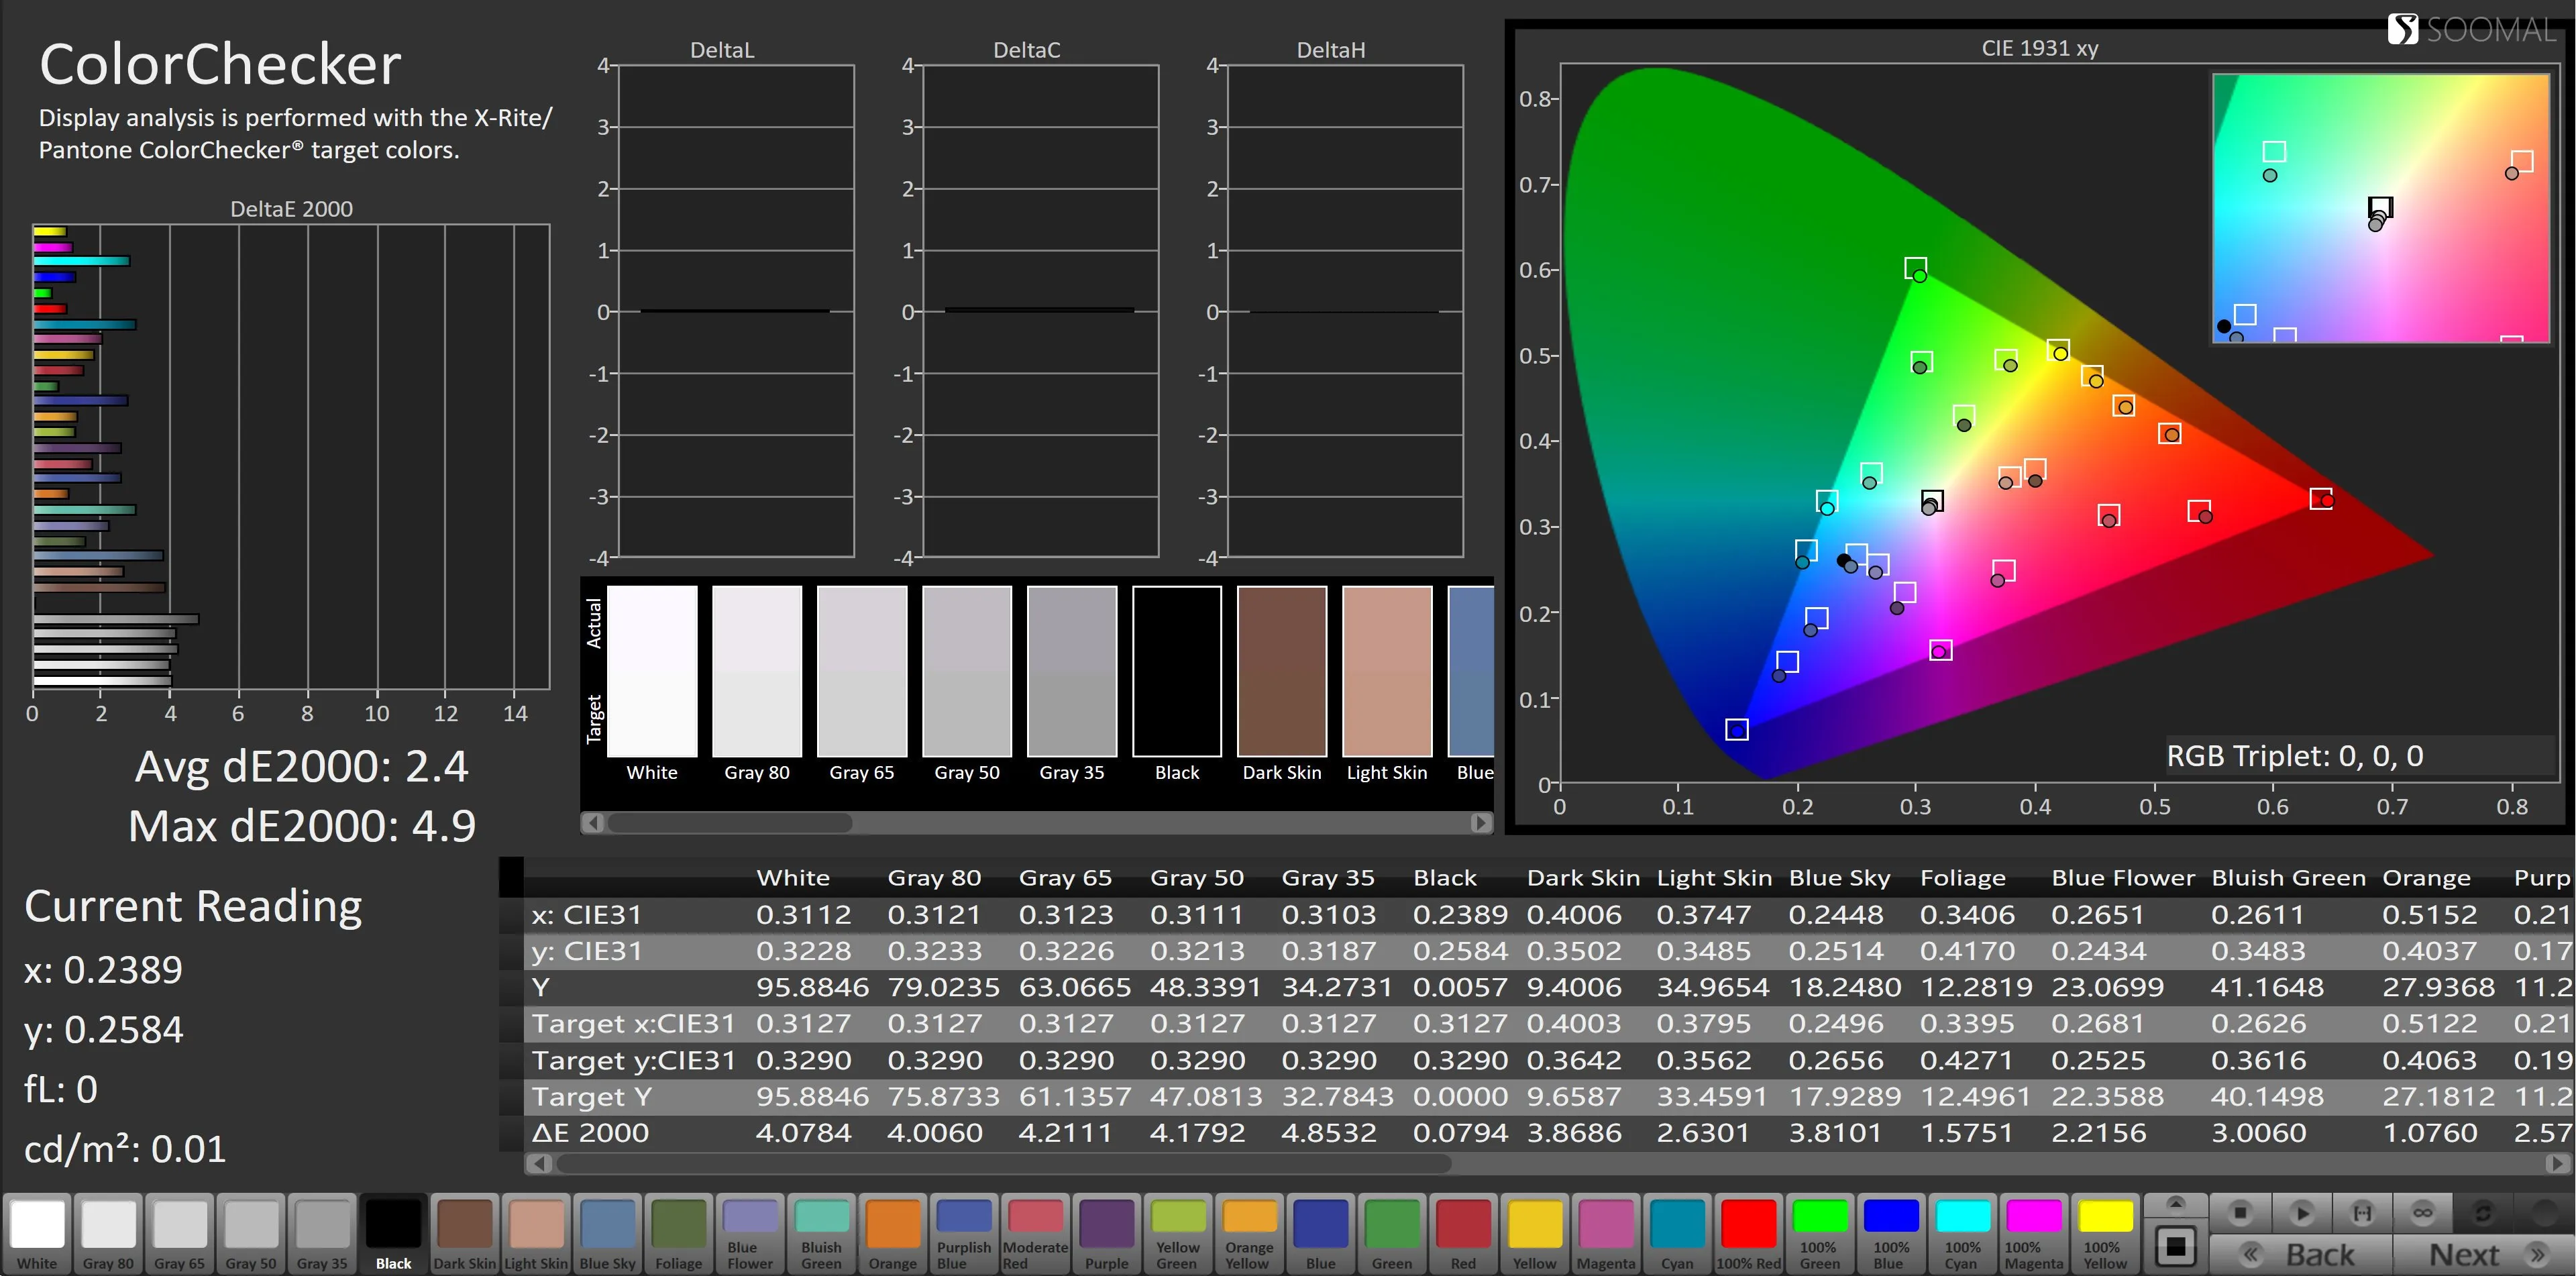Viewport: 2576px width, 1276px height.
Task: Select the 100% Cyan swatch
Action: (x=1962, y=1233)
